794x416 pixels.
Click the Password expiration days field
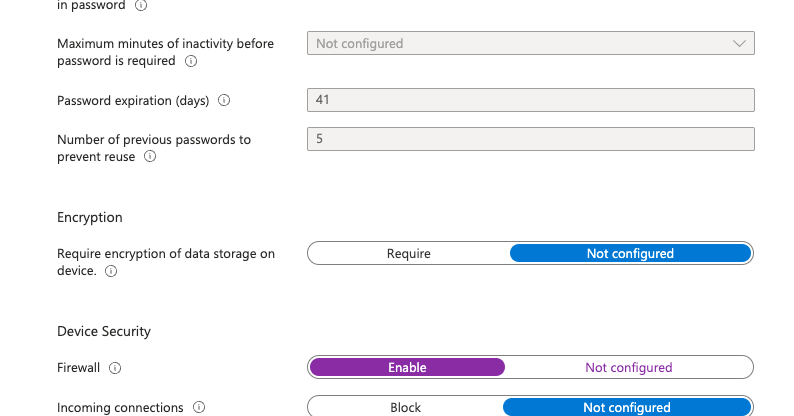pyautogui.click(x=531, y=100)
